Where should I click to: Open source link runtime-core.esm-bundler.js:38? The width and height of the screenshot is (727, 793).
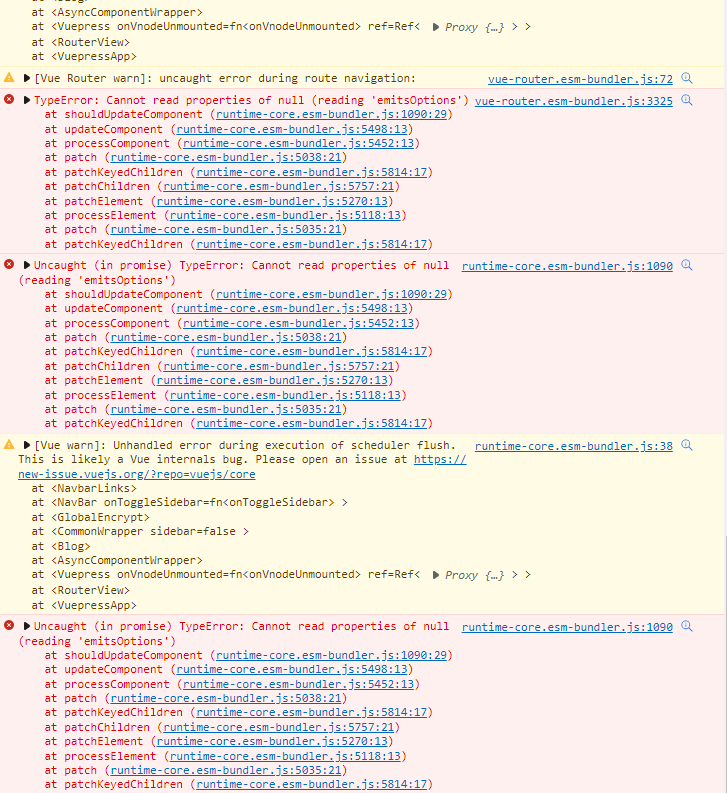click(574, 446)
